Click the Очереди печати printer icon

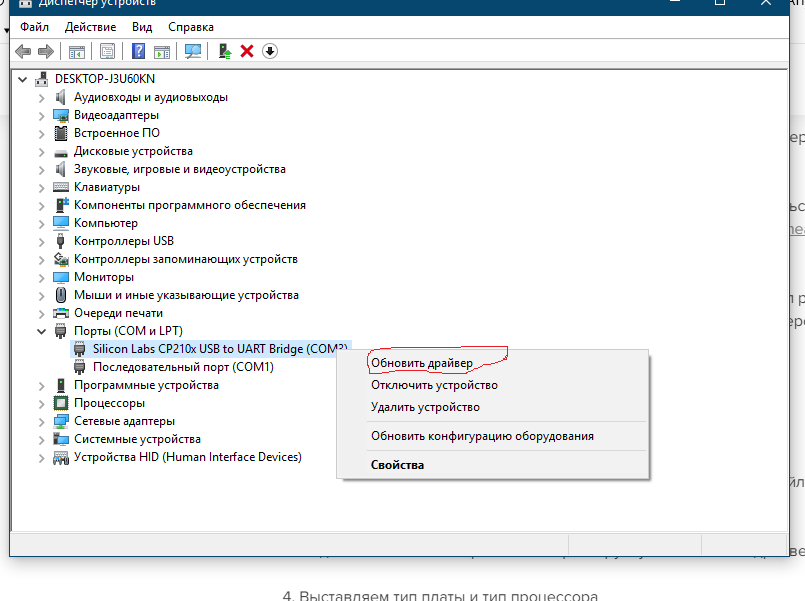click(x=61, y=313)
